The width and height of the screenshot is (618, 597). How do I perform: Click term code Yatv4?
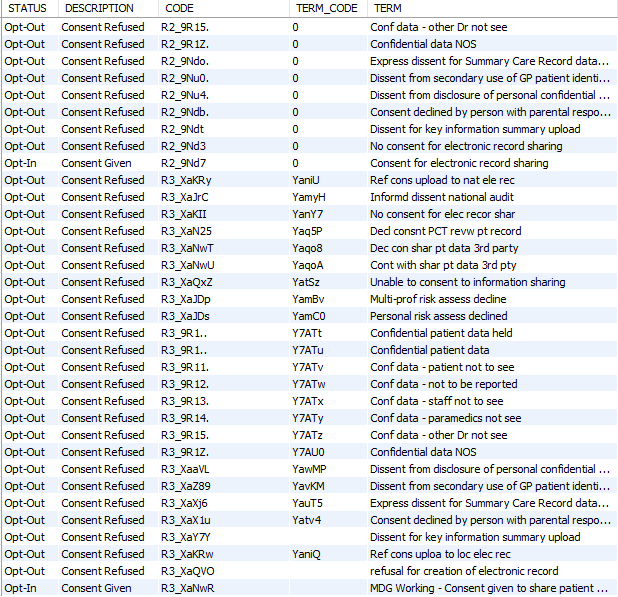pyautogui.click(x=306, y=519)
